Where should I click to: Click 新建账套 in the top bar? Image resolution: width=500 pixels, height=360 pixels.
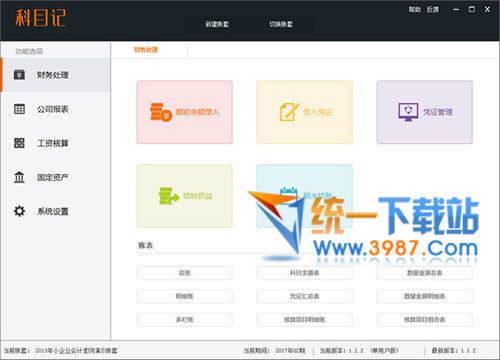pyautogui.click(x=217, y=24)
